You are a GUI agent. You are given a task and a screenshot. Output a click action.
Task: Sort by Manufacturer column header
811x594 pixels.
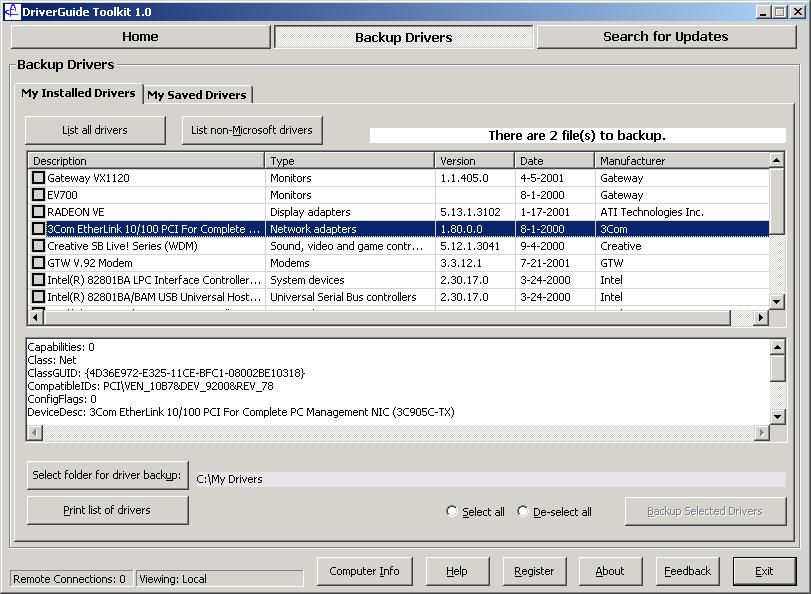pos(682,161)
